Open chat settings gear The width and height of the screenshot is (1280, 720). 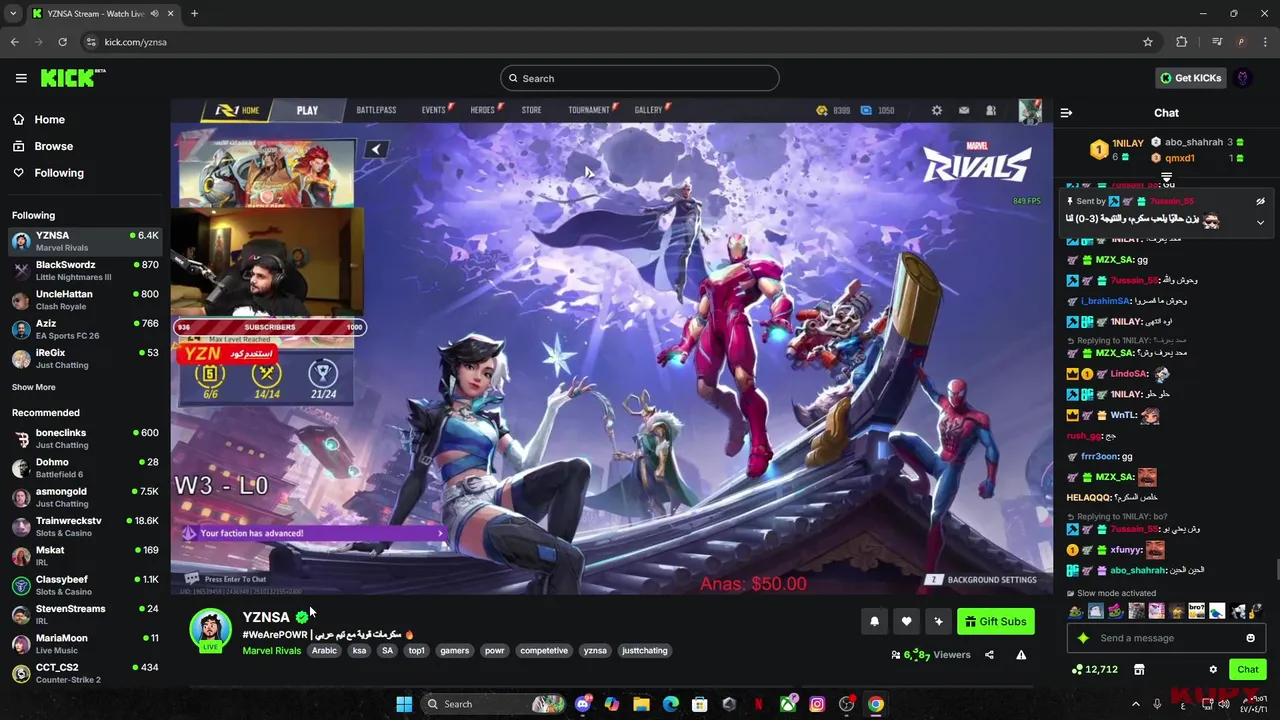pos(1213,669)
